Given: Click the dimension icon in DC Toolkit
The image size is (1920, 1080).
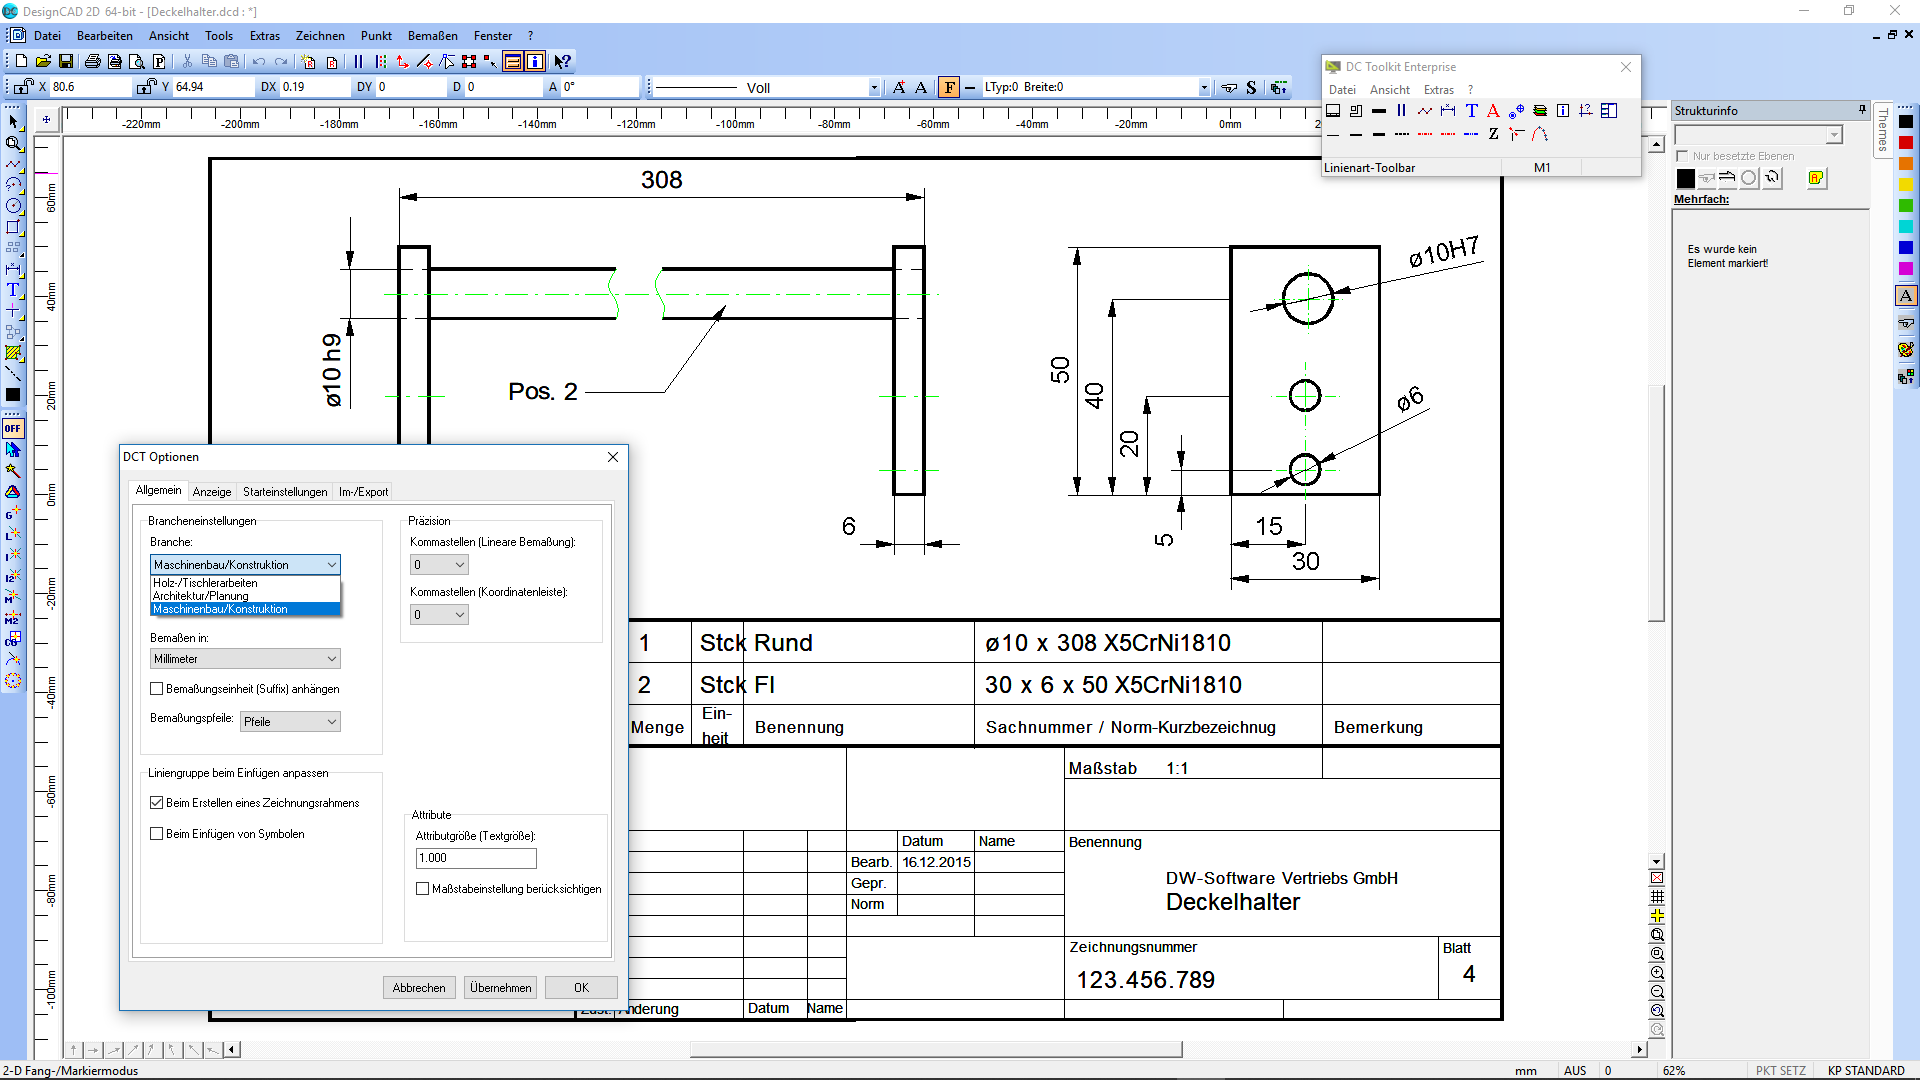Looking at the screenshot, I should [1448, 111].
